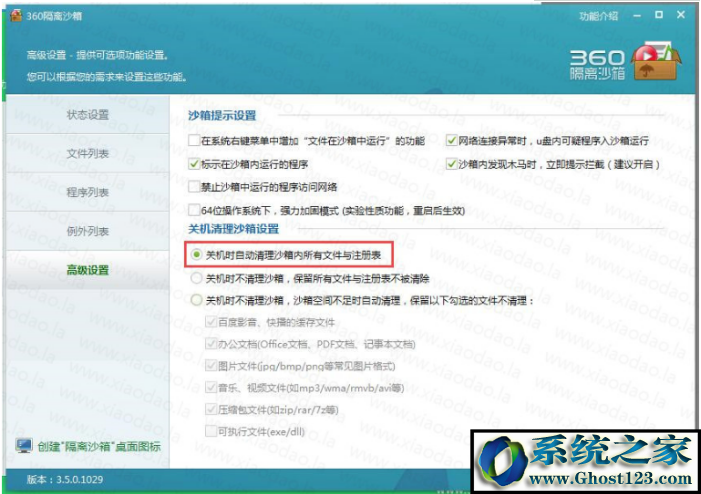Uncheck 标示在沙箱内运行的程序
This screenshot has height=494, width=701.
coord(194,164)
